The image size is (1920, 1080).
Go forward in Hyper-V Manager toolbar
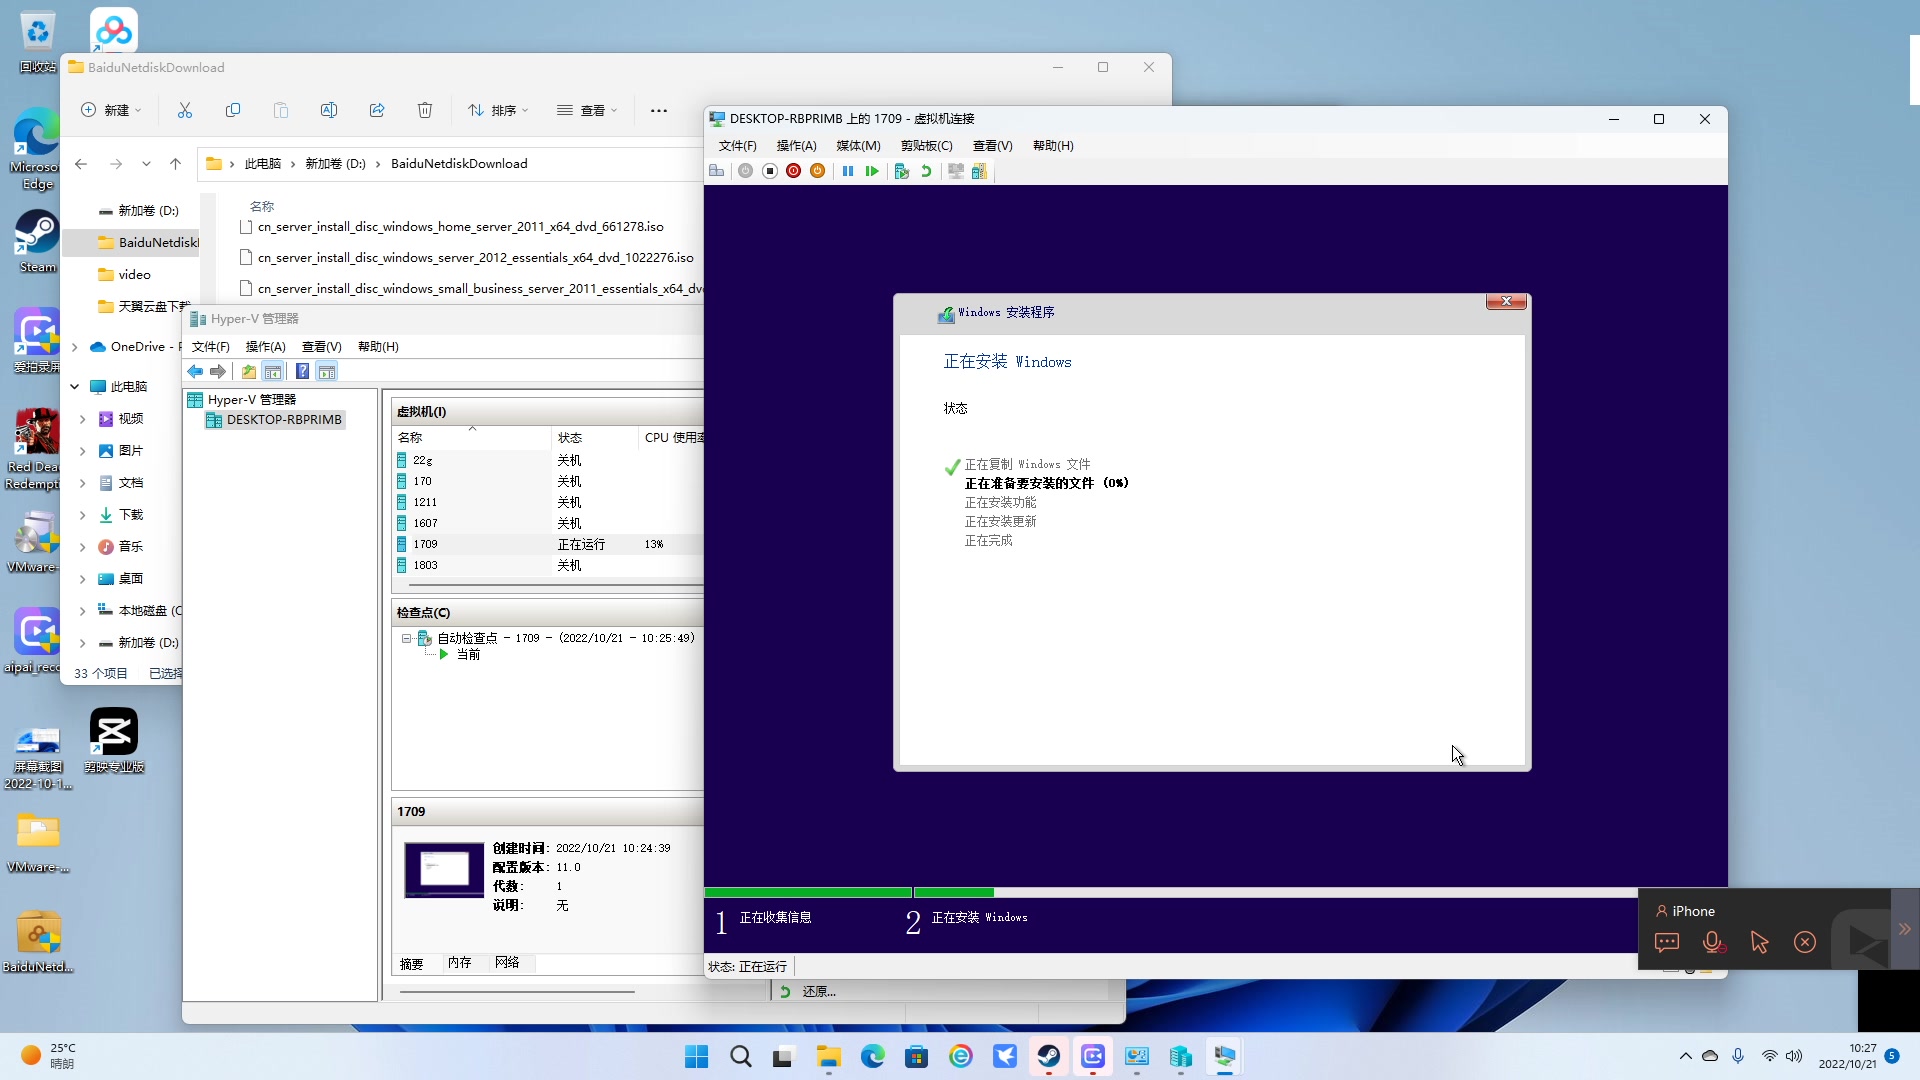pyautogui.click(x=218, y=372)
